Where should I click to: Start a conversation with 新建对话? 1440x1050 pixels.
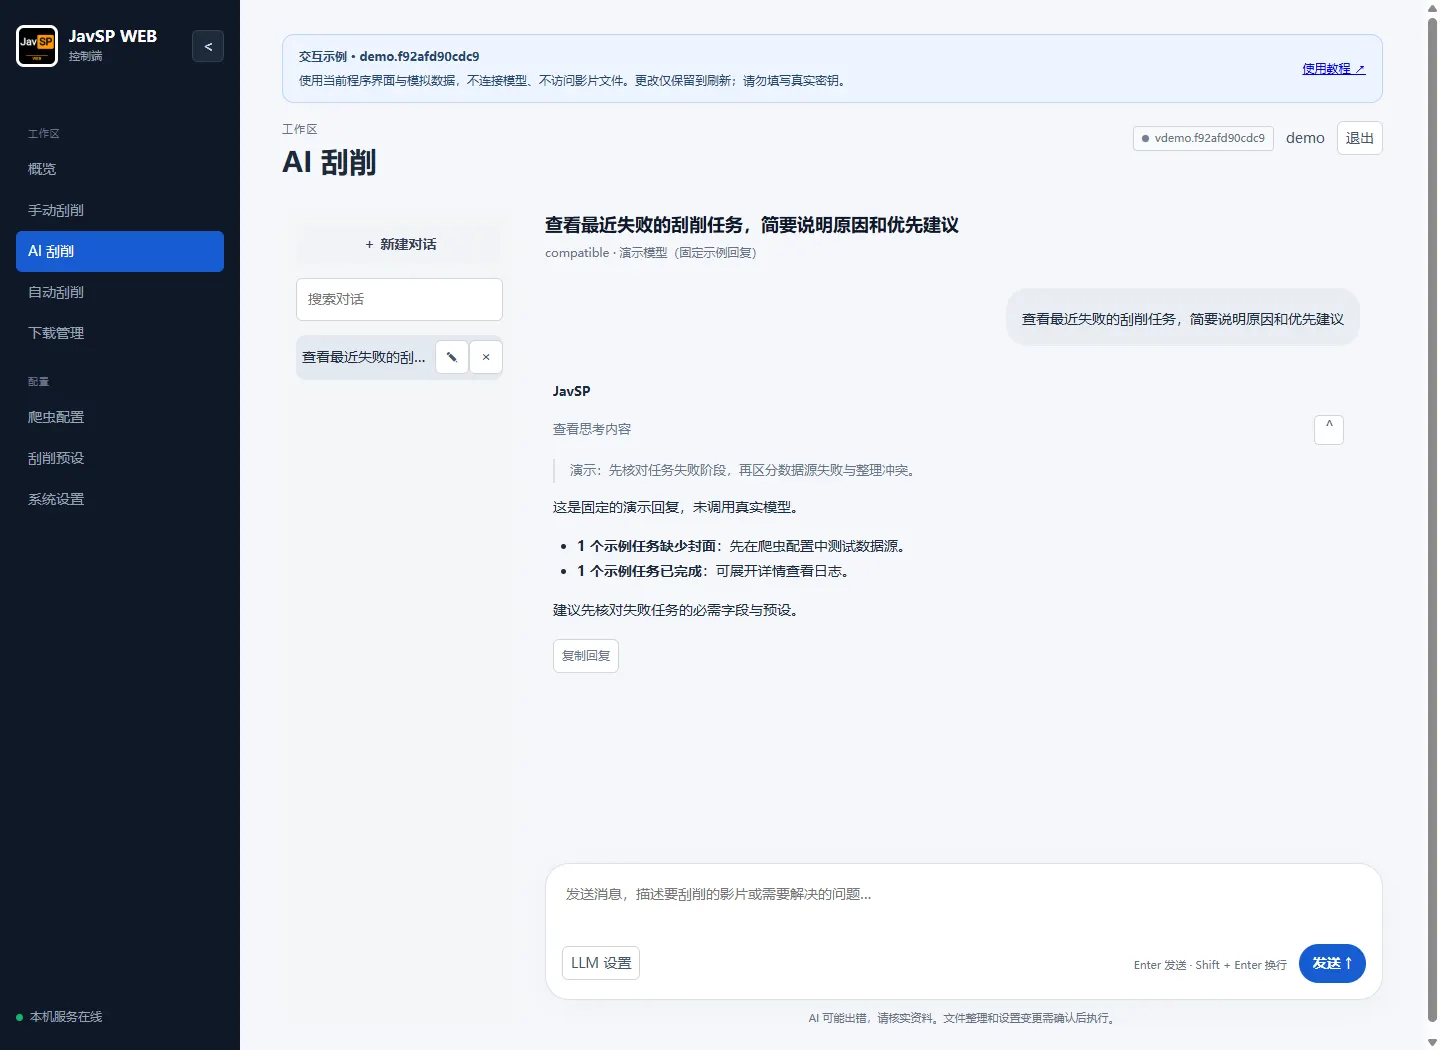[399, 244]
